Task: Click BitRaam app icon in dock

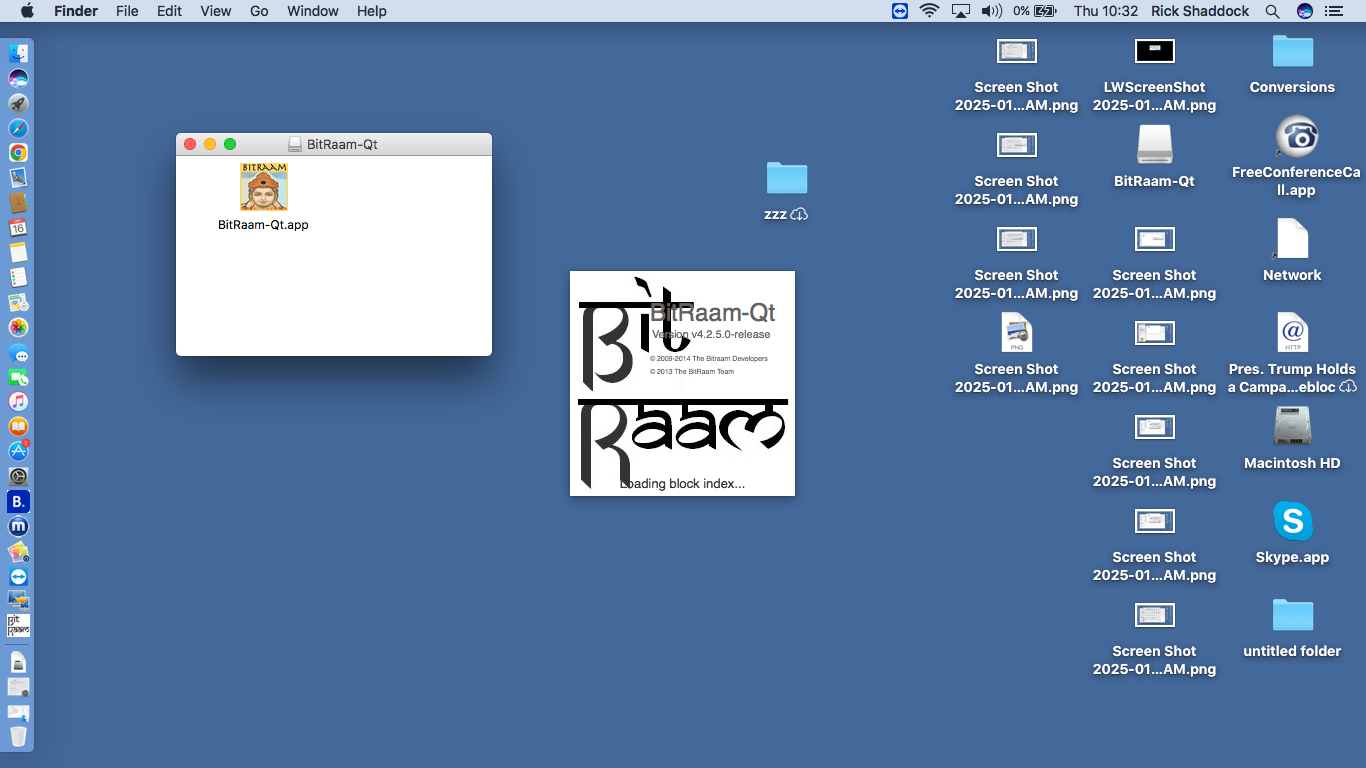Action: click(18, 626)
